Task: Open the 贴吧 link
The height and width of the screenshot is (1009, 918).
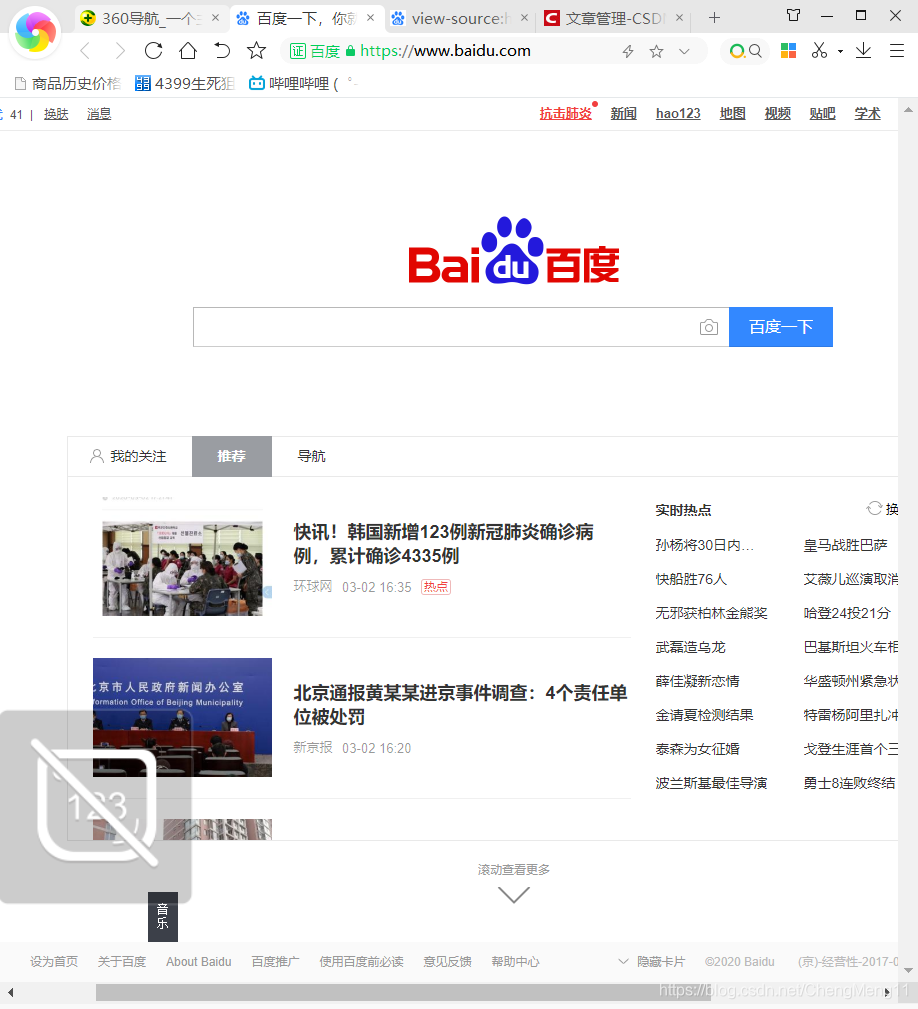Action: coord(822,114)
